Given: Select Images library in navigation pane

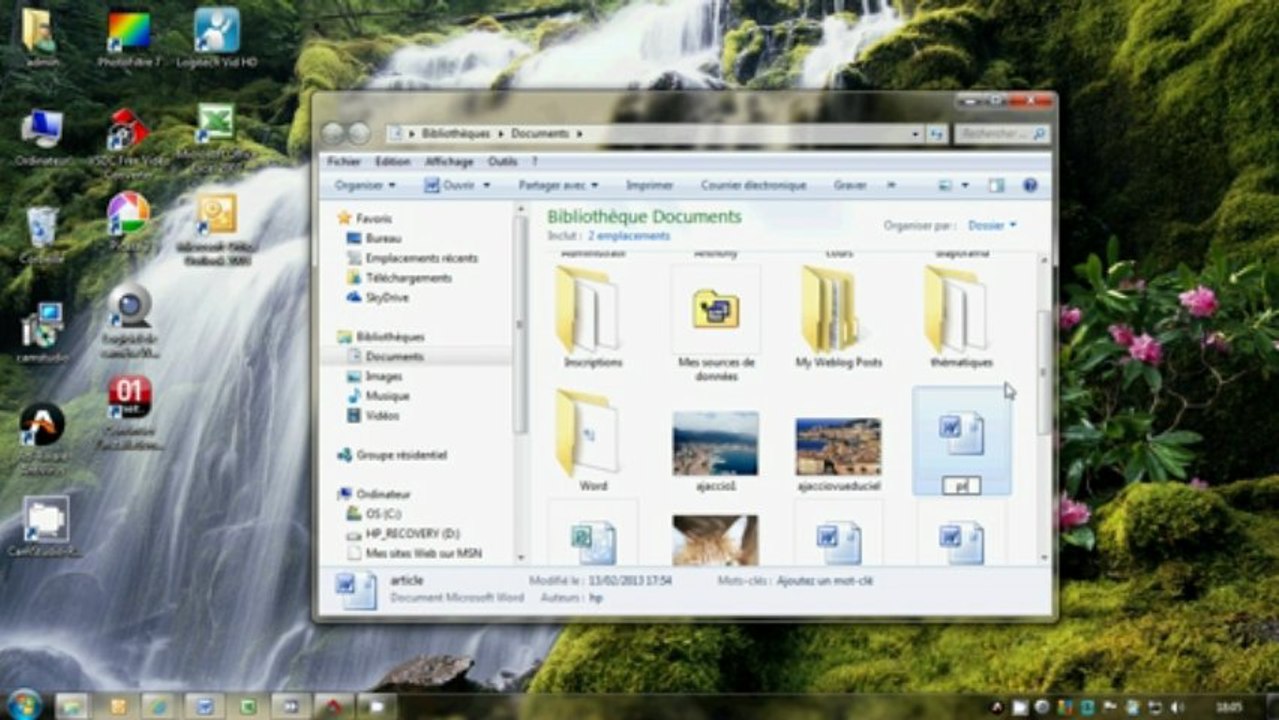Looking at the screenshot, I should [375, 376].
